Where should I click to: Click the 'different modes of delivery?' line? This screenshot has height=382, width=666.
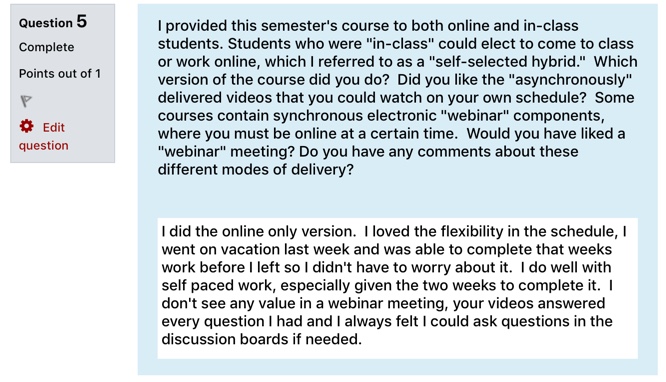(255, 170)
